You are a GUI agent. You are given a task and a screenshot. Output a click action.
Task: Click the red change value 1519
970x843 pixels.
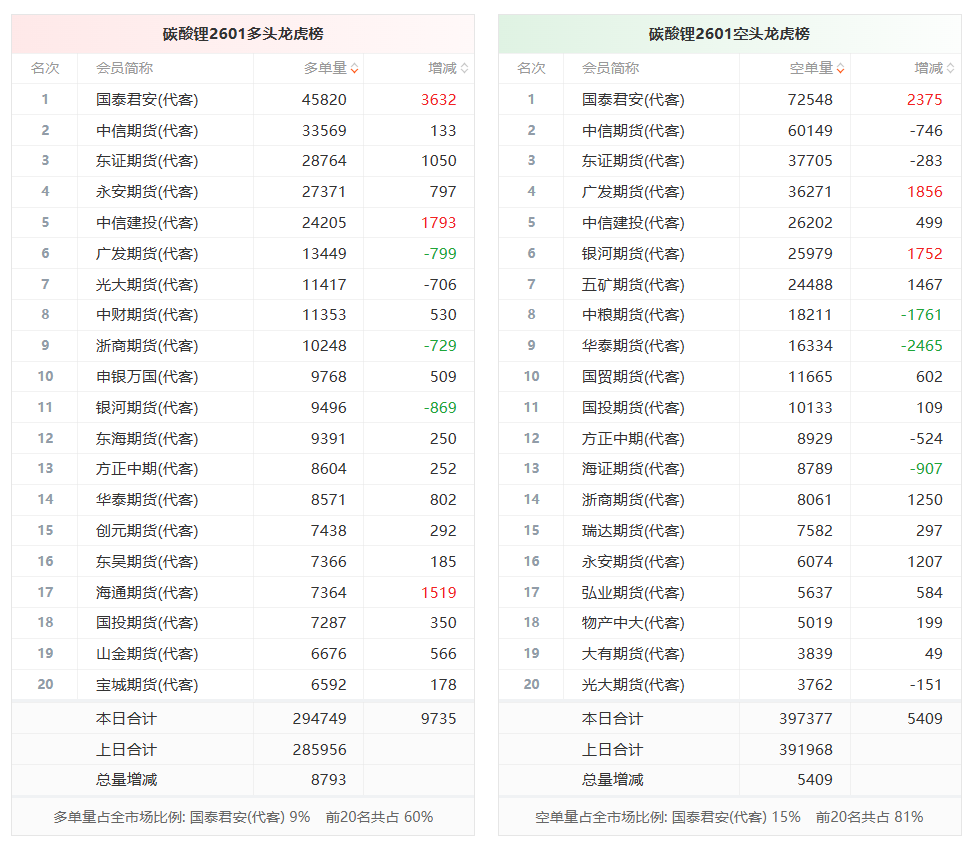(439, 593)
